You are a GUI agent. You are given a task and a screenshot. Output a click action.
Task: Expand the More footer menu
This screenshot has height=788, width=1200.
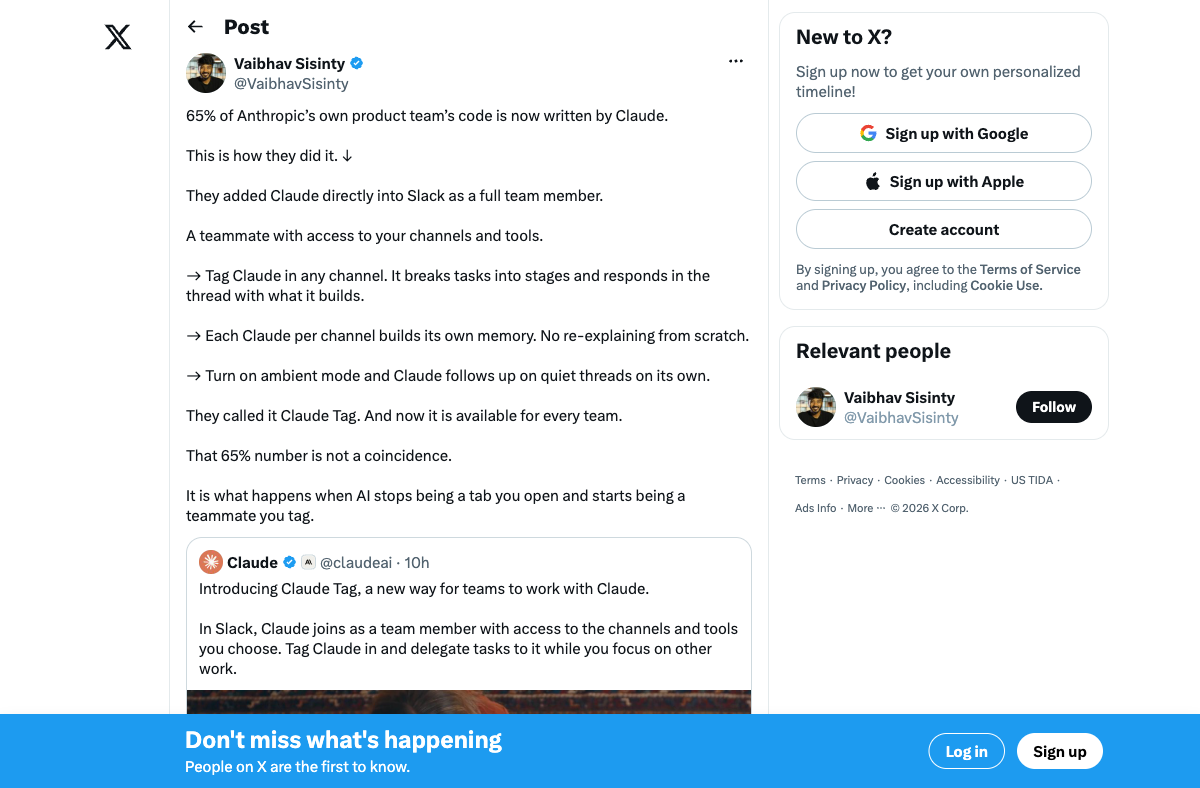[866, 508]
